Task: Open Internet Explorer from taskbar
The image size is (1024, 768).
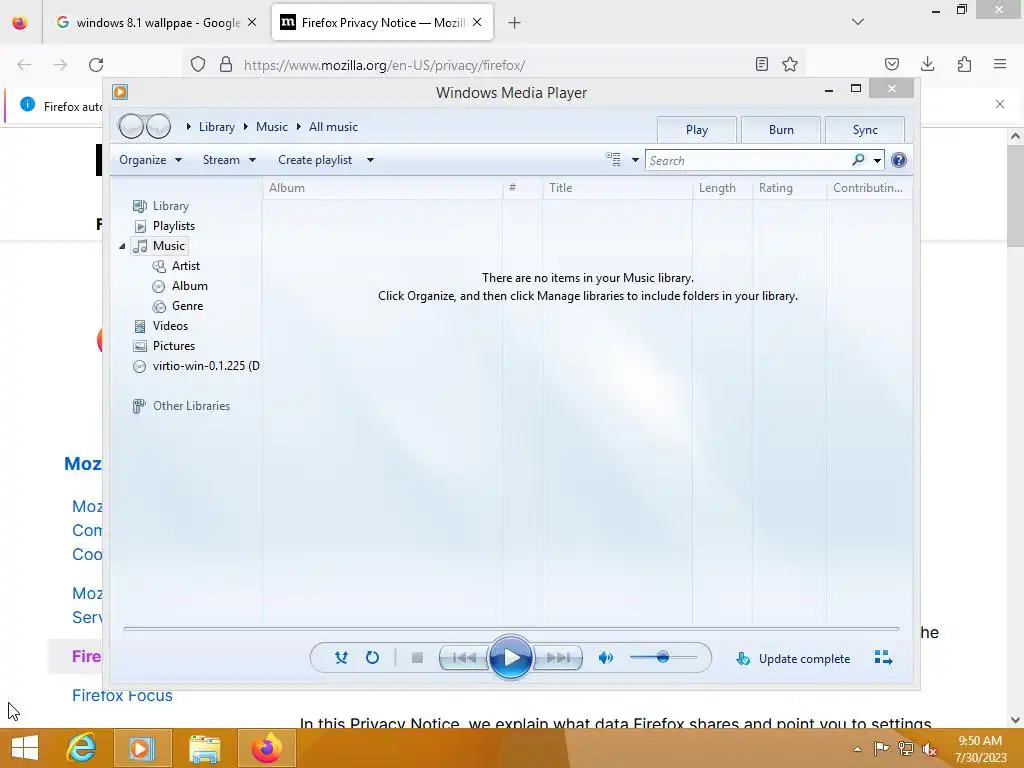Action: (82, 748)
